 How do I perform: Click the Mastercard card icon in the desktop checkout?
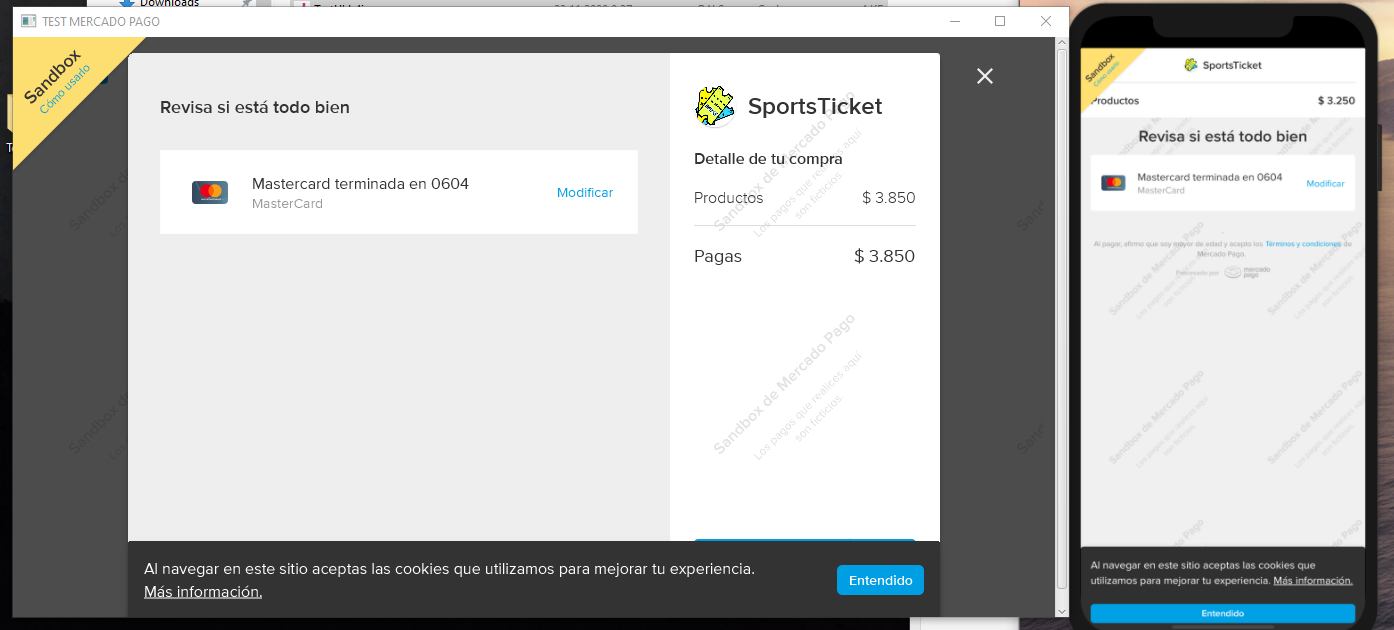point(210,192)
